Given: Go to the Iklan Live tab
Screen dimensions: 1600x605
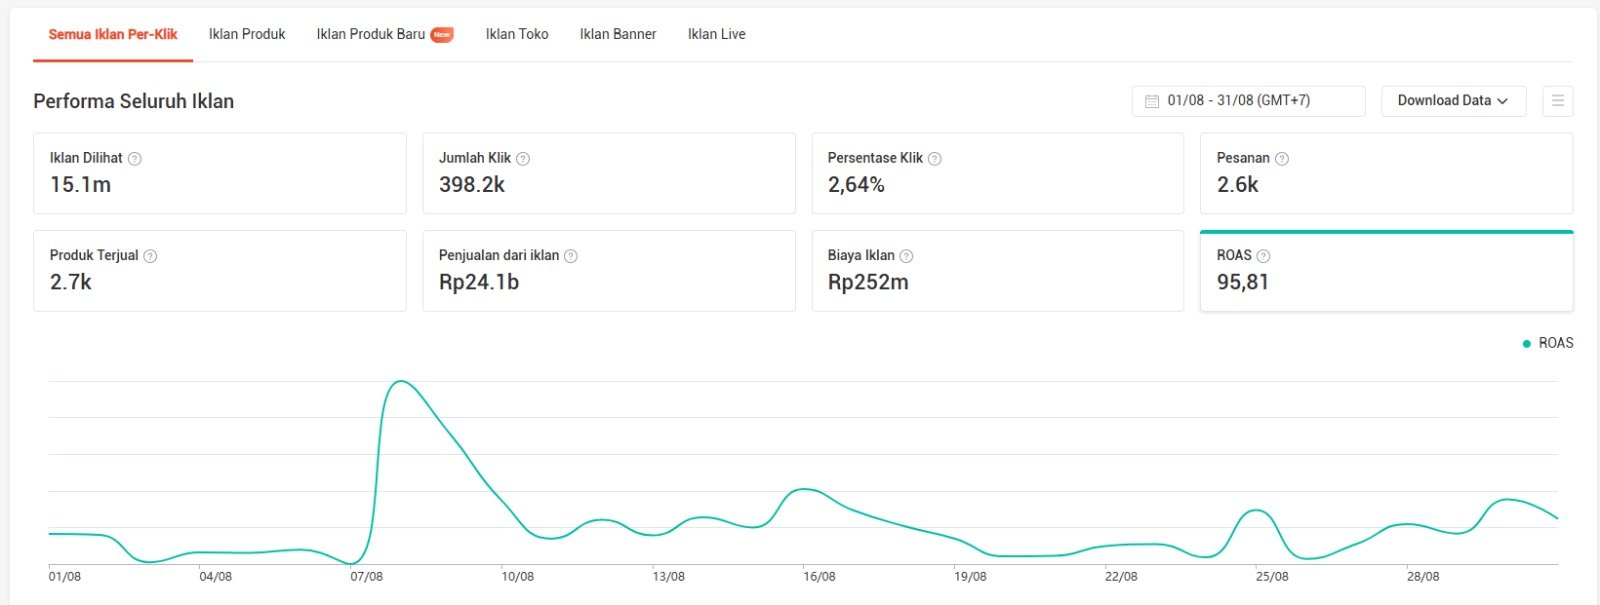Looking at the screenshot, I should click(x=716, y=34).
